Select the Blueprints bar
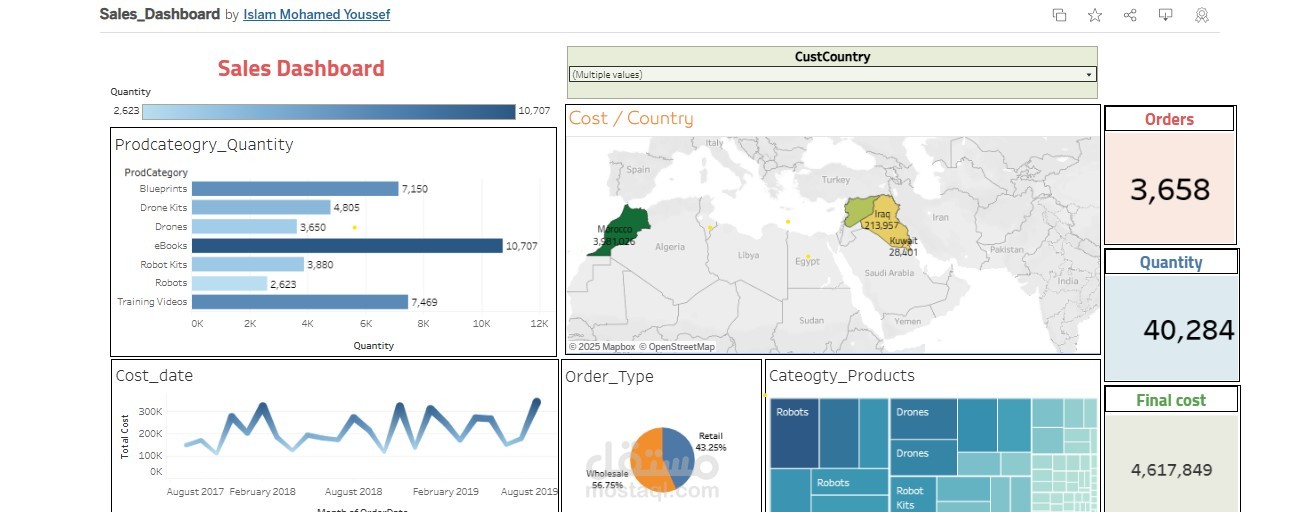 click(x=294, y=189)
